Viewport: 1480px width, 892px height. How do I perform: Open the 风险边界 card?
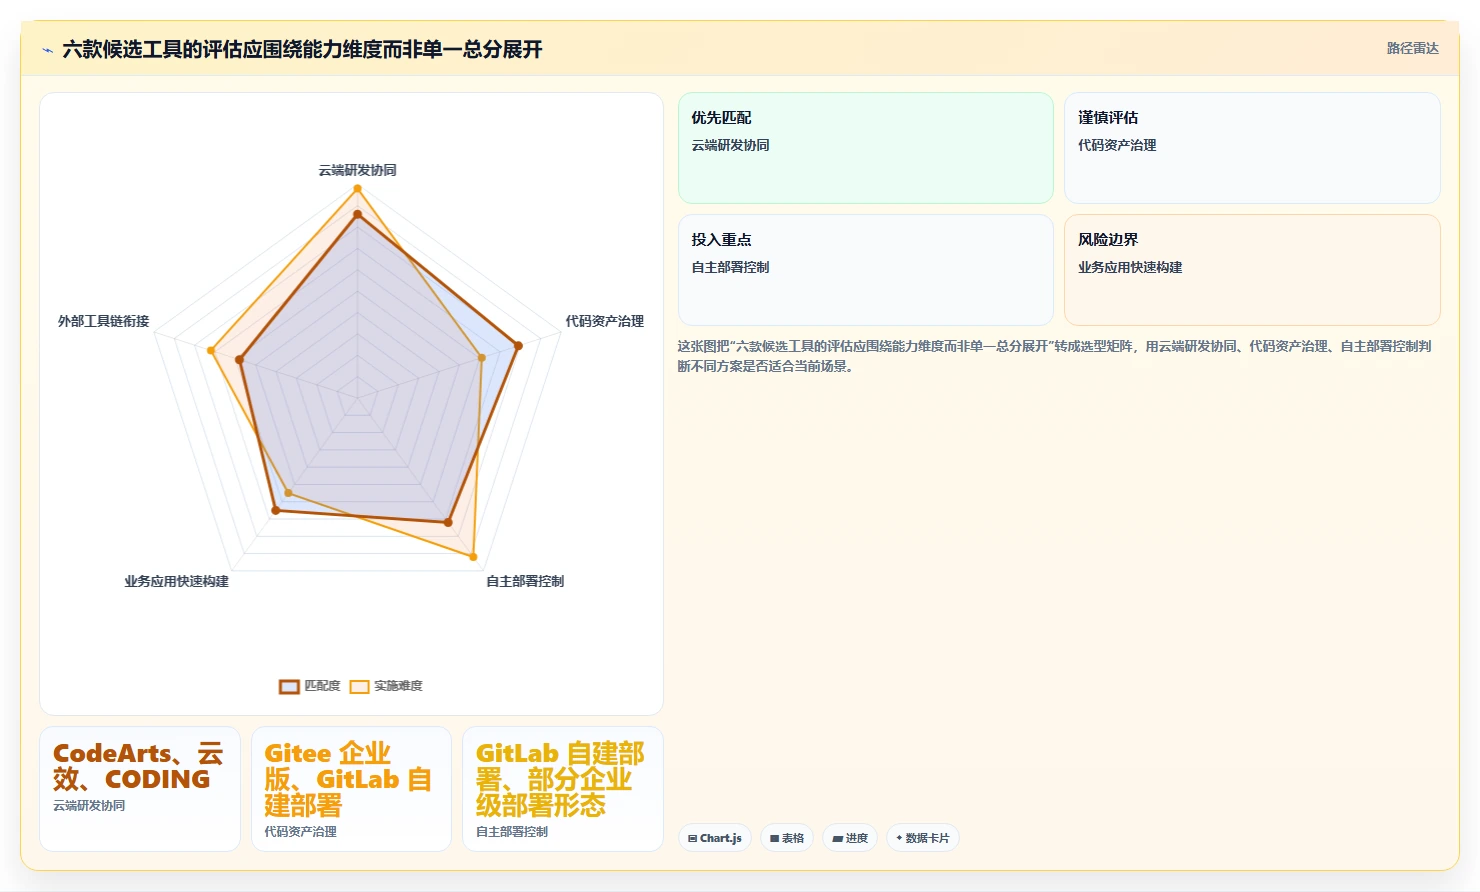point(1252,270)
